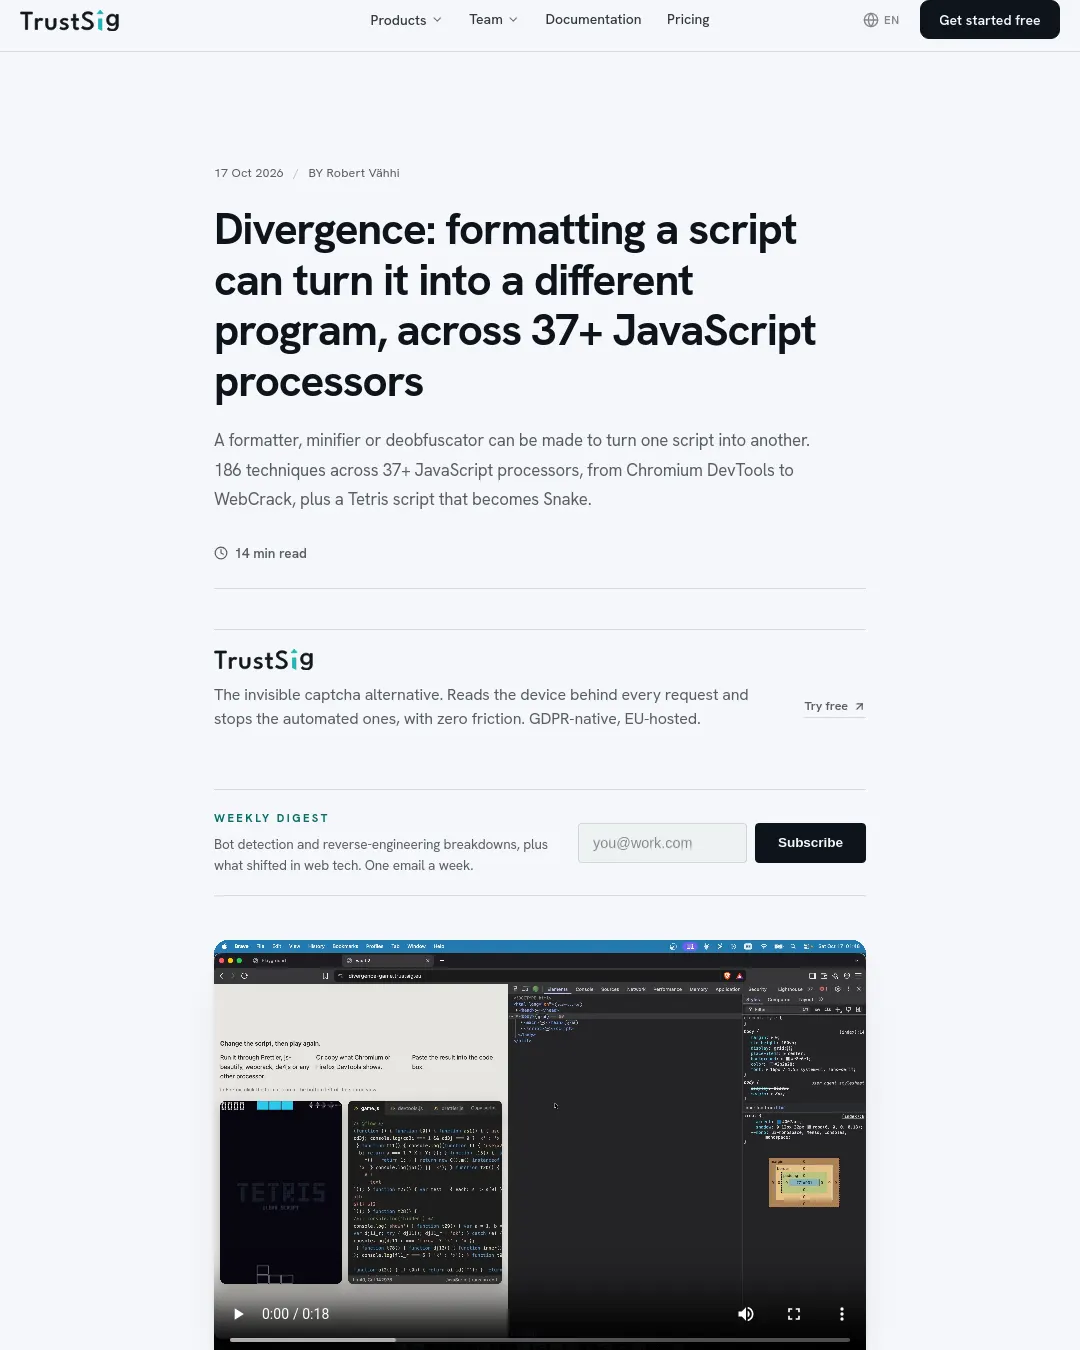
Task: Click the text "The invisible captcha alternative"
Action: 328,695
